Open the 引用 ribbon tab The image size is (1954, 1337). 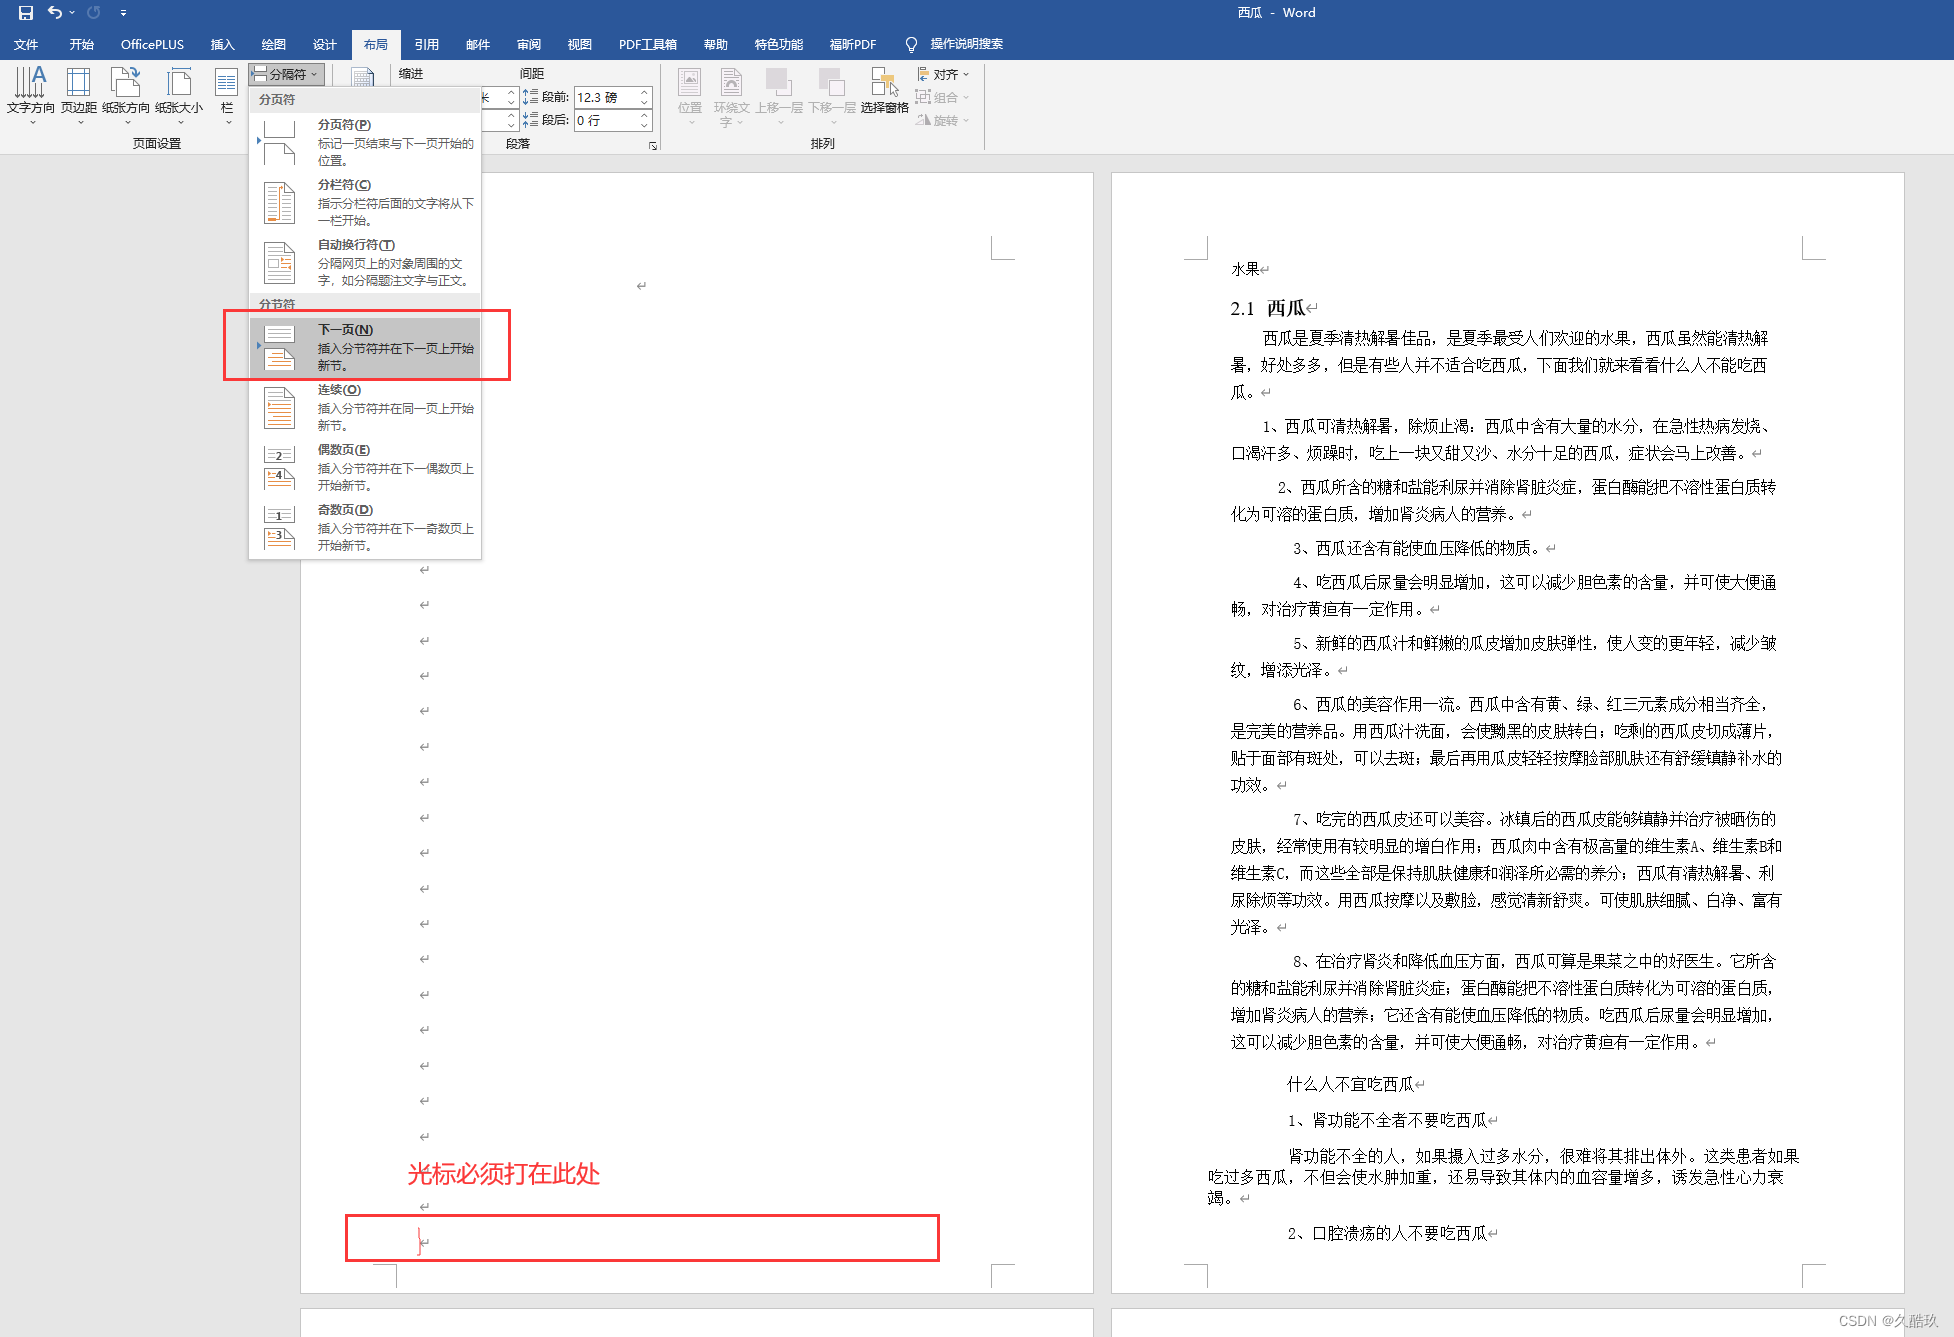pos(427,44)
